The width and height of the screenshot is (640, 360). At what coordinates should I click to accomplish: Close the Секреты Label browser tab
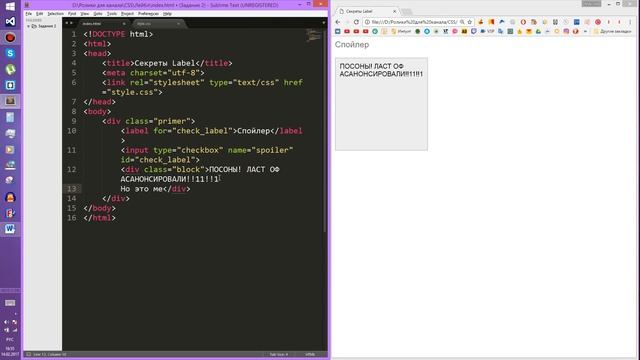(395, 11)
